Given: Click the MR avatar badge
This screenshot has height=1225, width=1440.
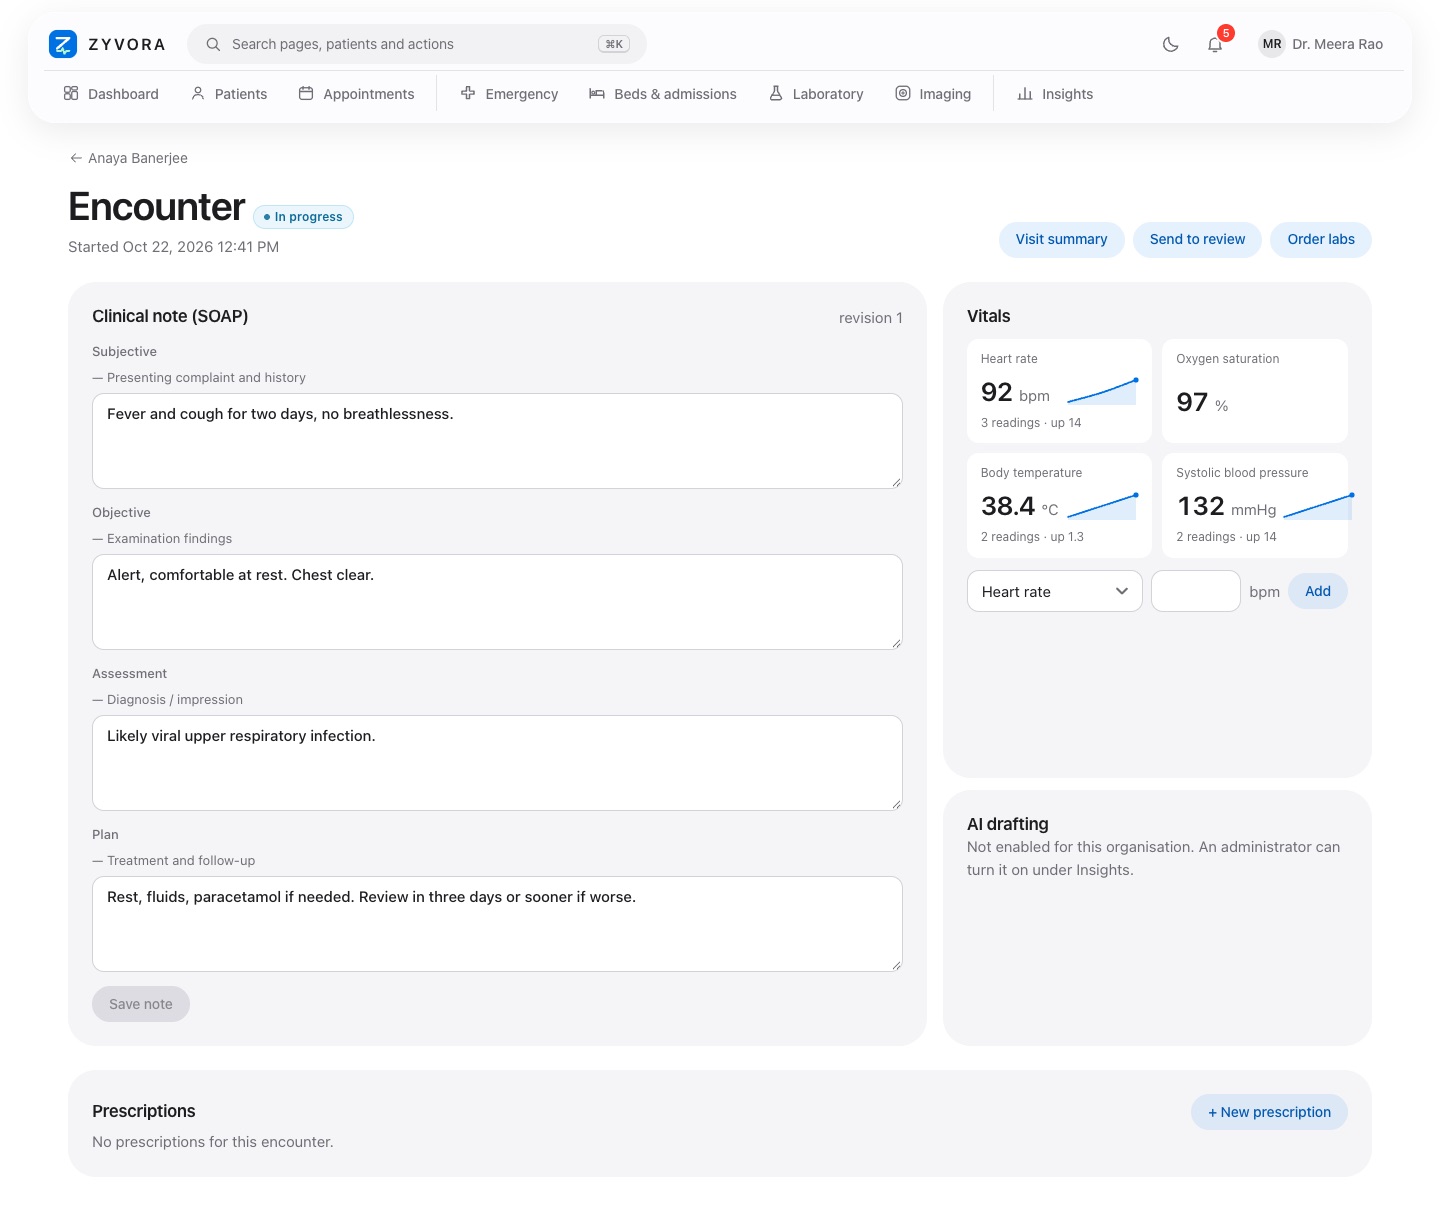Looking at the screenshot, I should pyautogui.click(x=1272, y=44).
